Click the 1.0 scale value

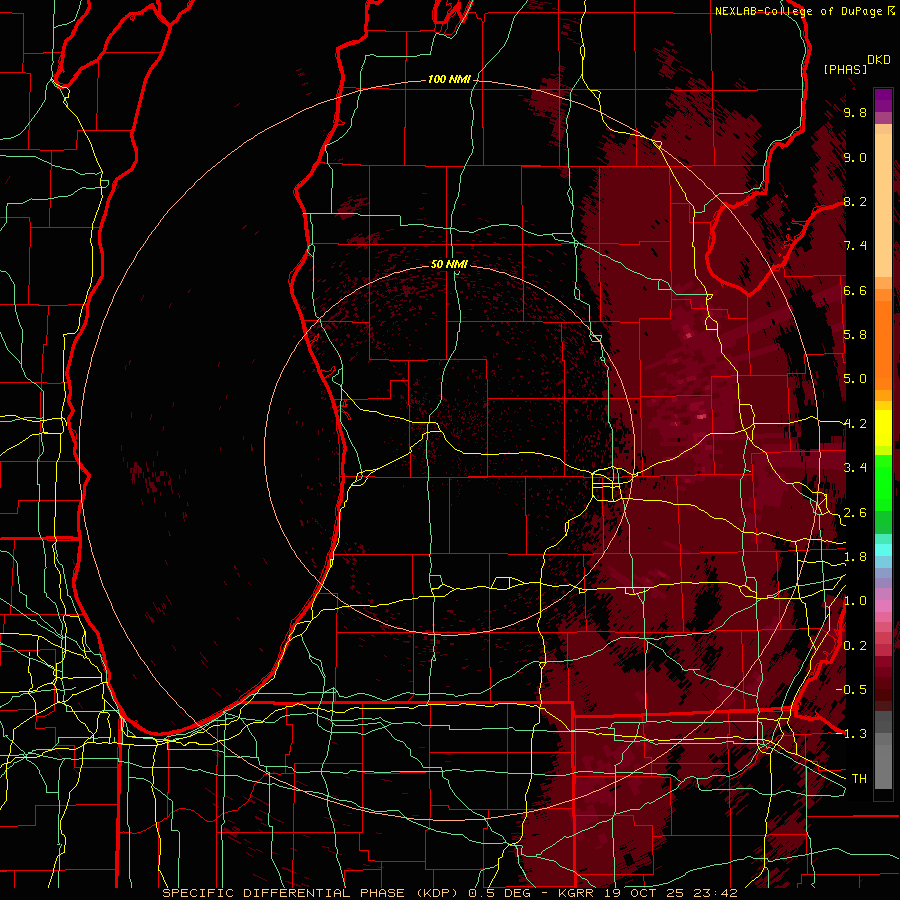855,601
